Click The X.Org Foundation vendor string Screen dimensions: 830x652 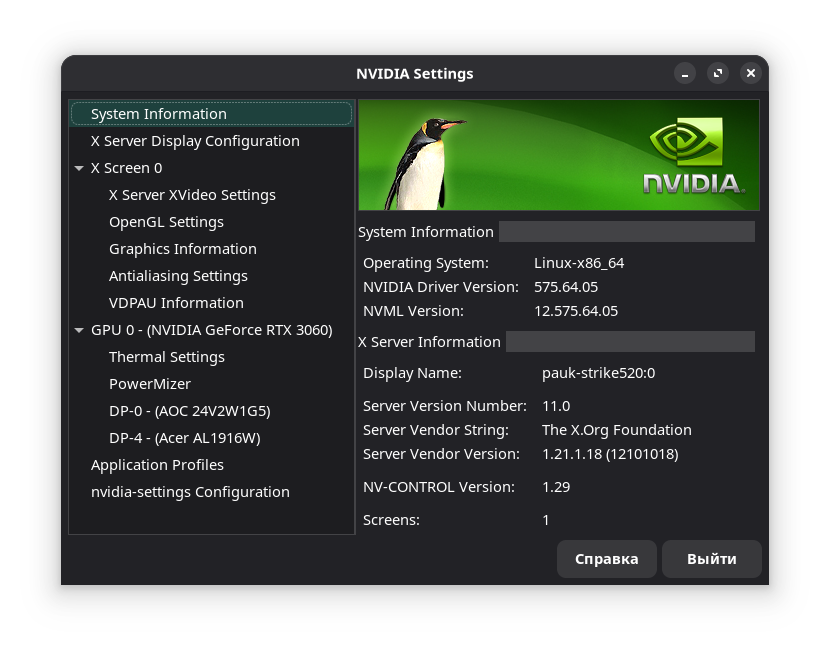(x=617, y=430)
